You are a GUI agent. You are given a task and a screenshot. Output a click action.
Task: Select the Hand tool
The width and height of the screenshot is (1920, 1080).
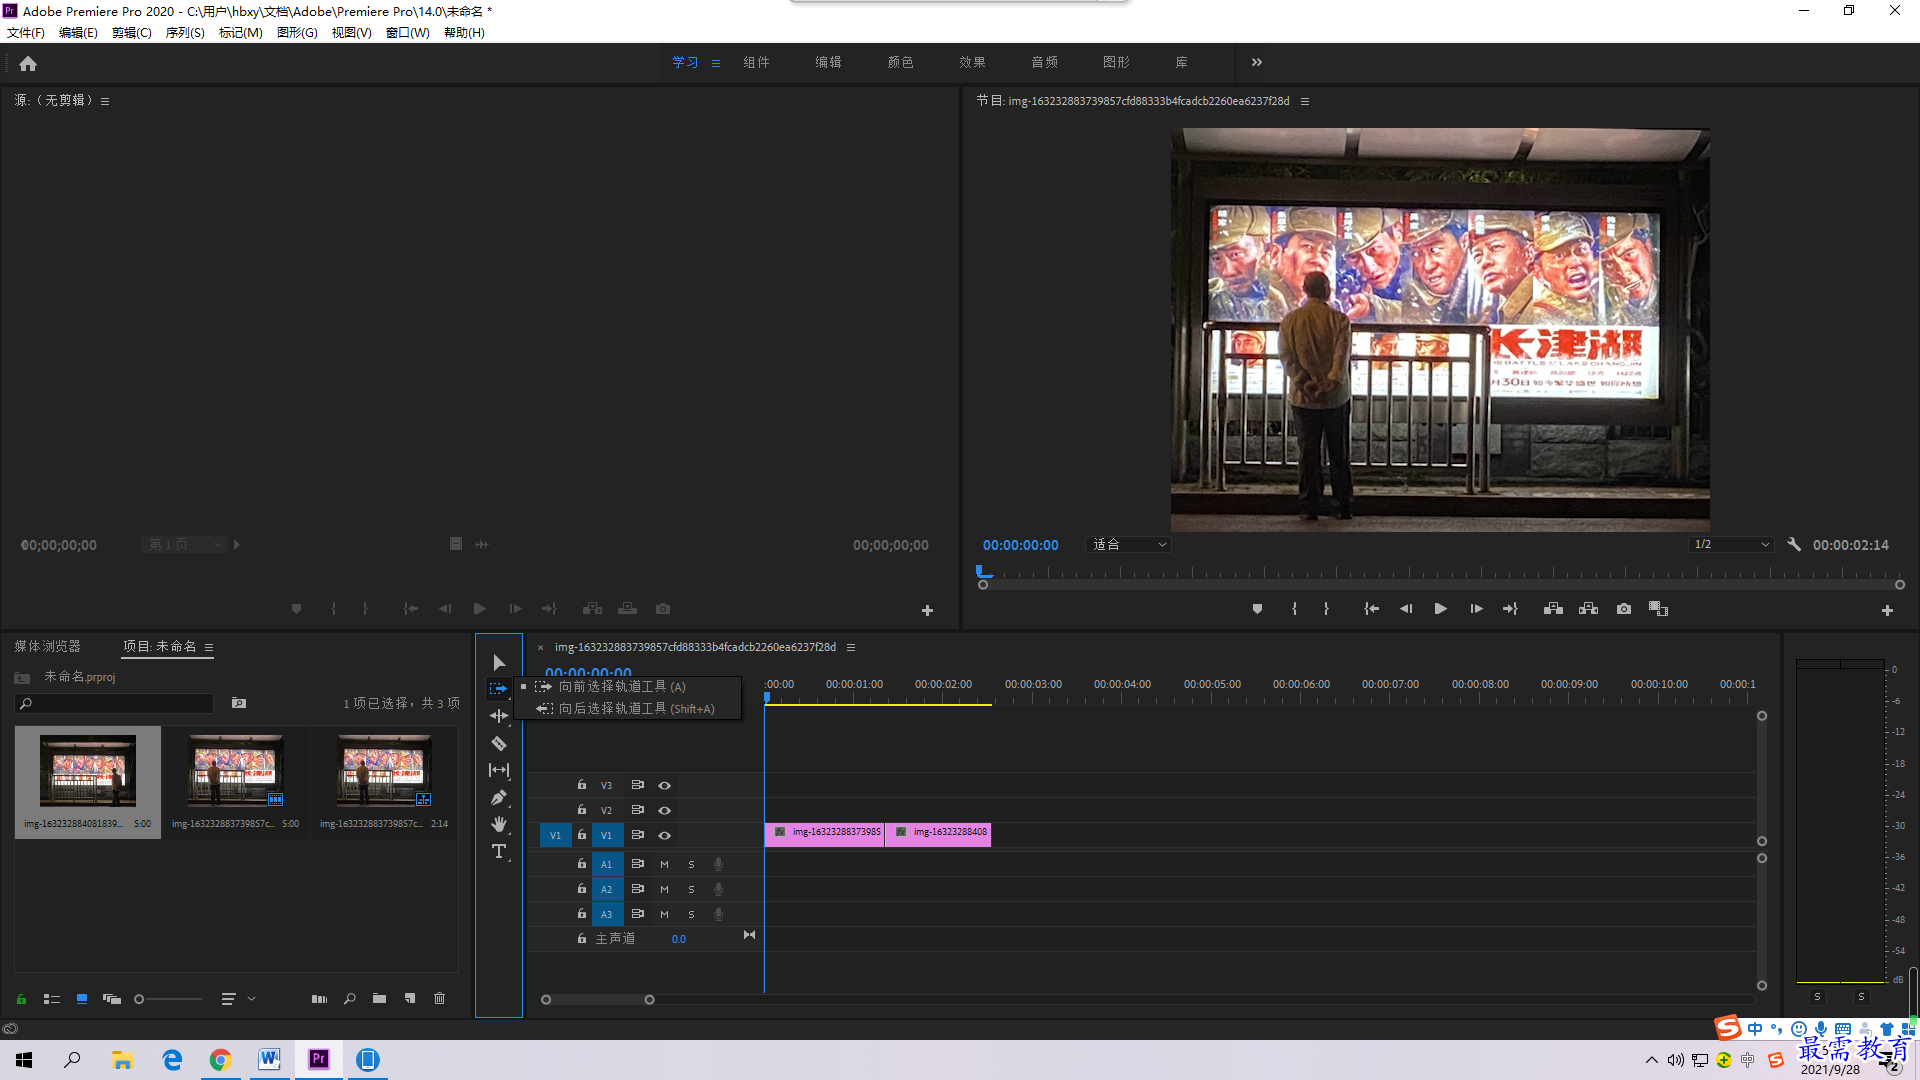(x=499, y=824)
